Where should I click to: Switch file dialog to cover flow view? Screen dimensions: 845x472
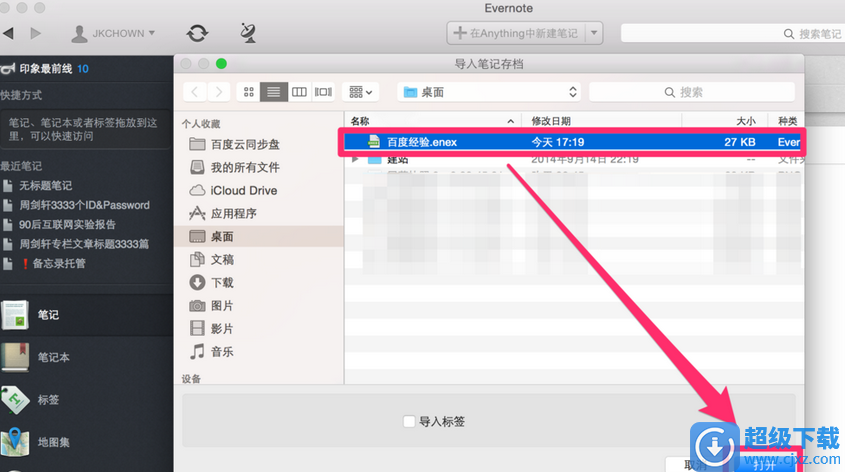[x=323, y=92]
